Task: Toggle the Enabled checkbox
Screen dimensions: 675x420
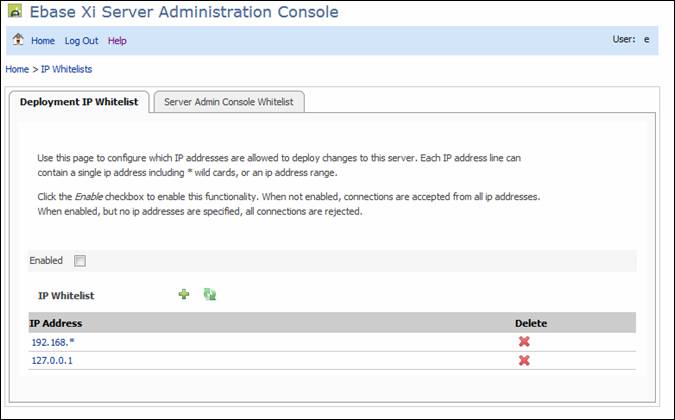Action: tap(80, 261)
